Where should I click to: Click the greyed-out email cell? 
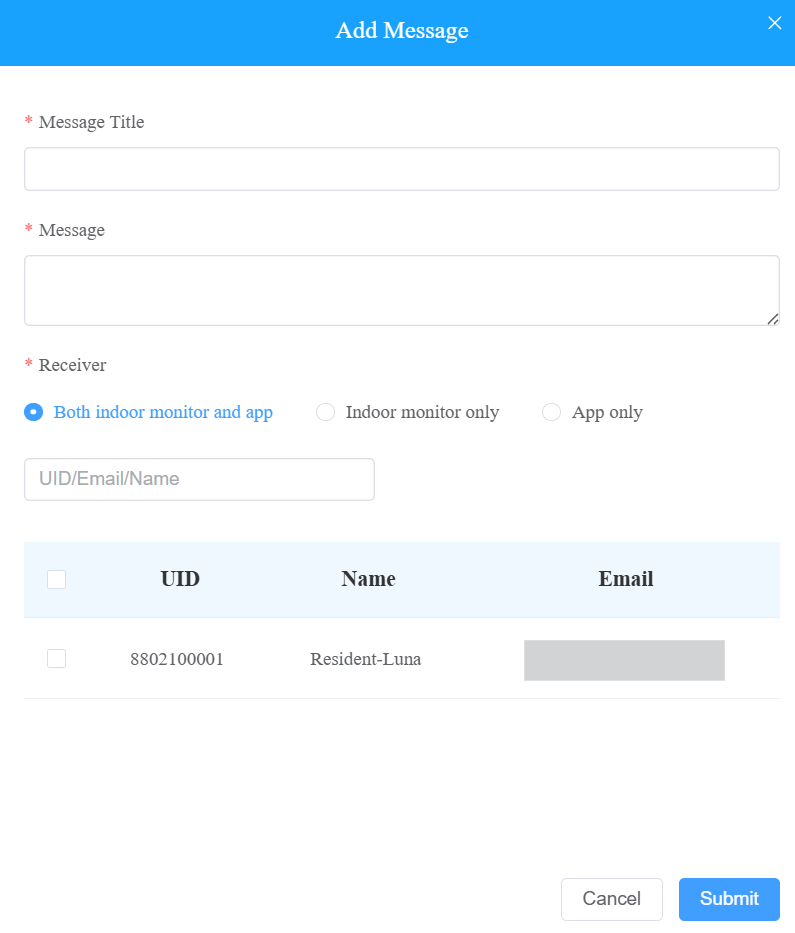[624, 660]
